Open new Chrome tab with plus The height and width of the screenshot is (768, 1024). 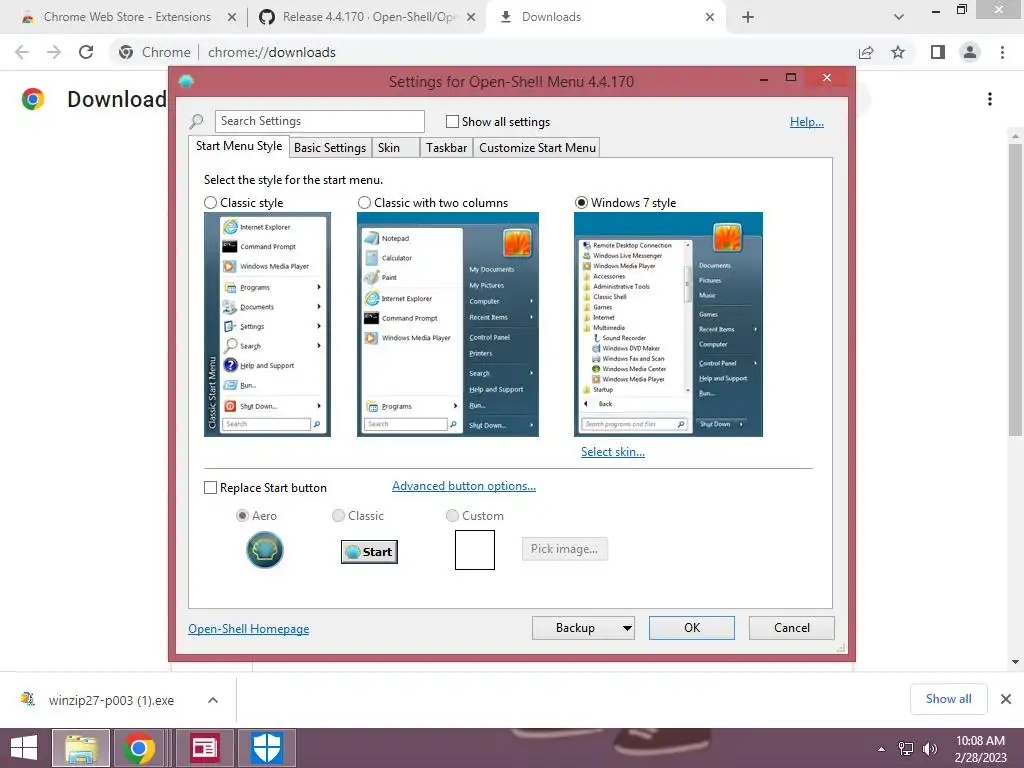click(748, 17)
